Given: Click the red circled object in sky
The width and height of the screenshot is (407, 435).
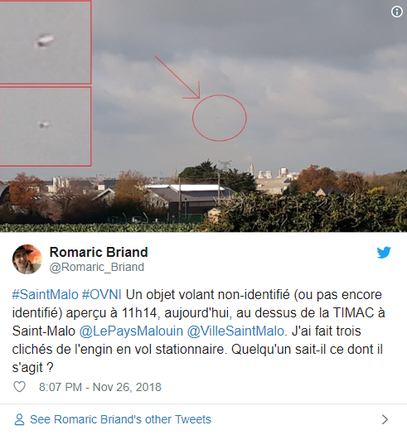Looking at the screenshot, I should pos(219,118).
